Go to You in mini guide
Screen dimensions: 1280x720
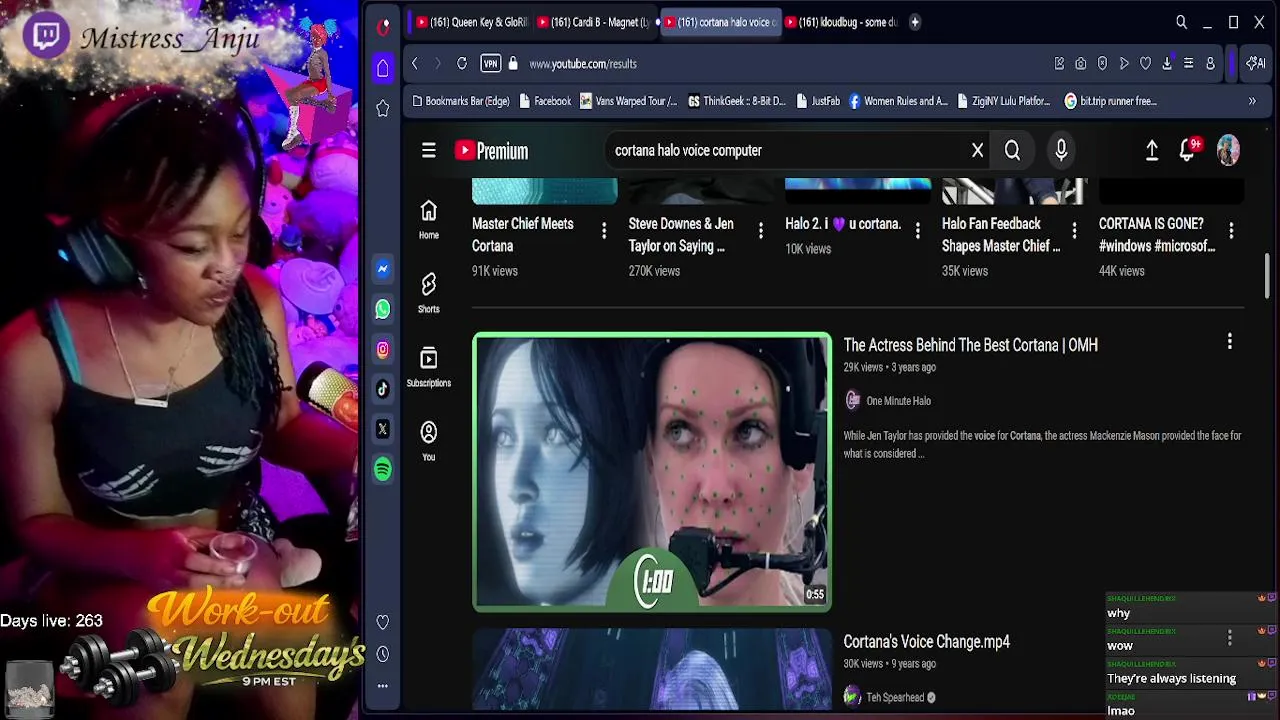(429, 441)
